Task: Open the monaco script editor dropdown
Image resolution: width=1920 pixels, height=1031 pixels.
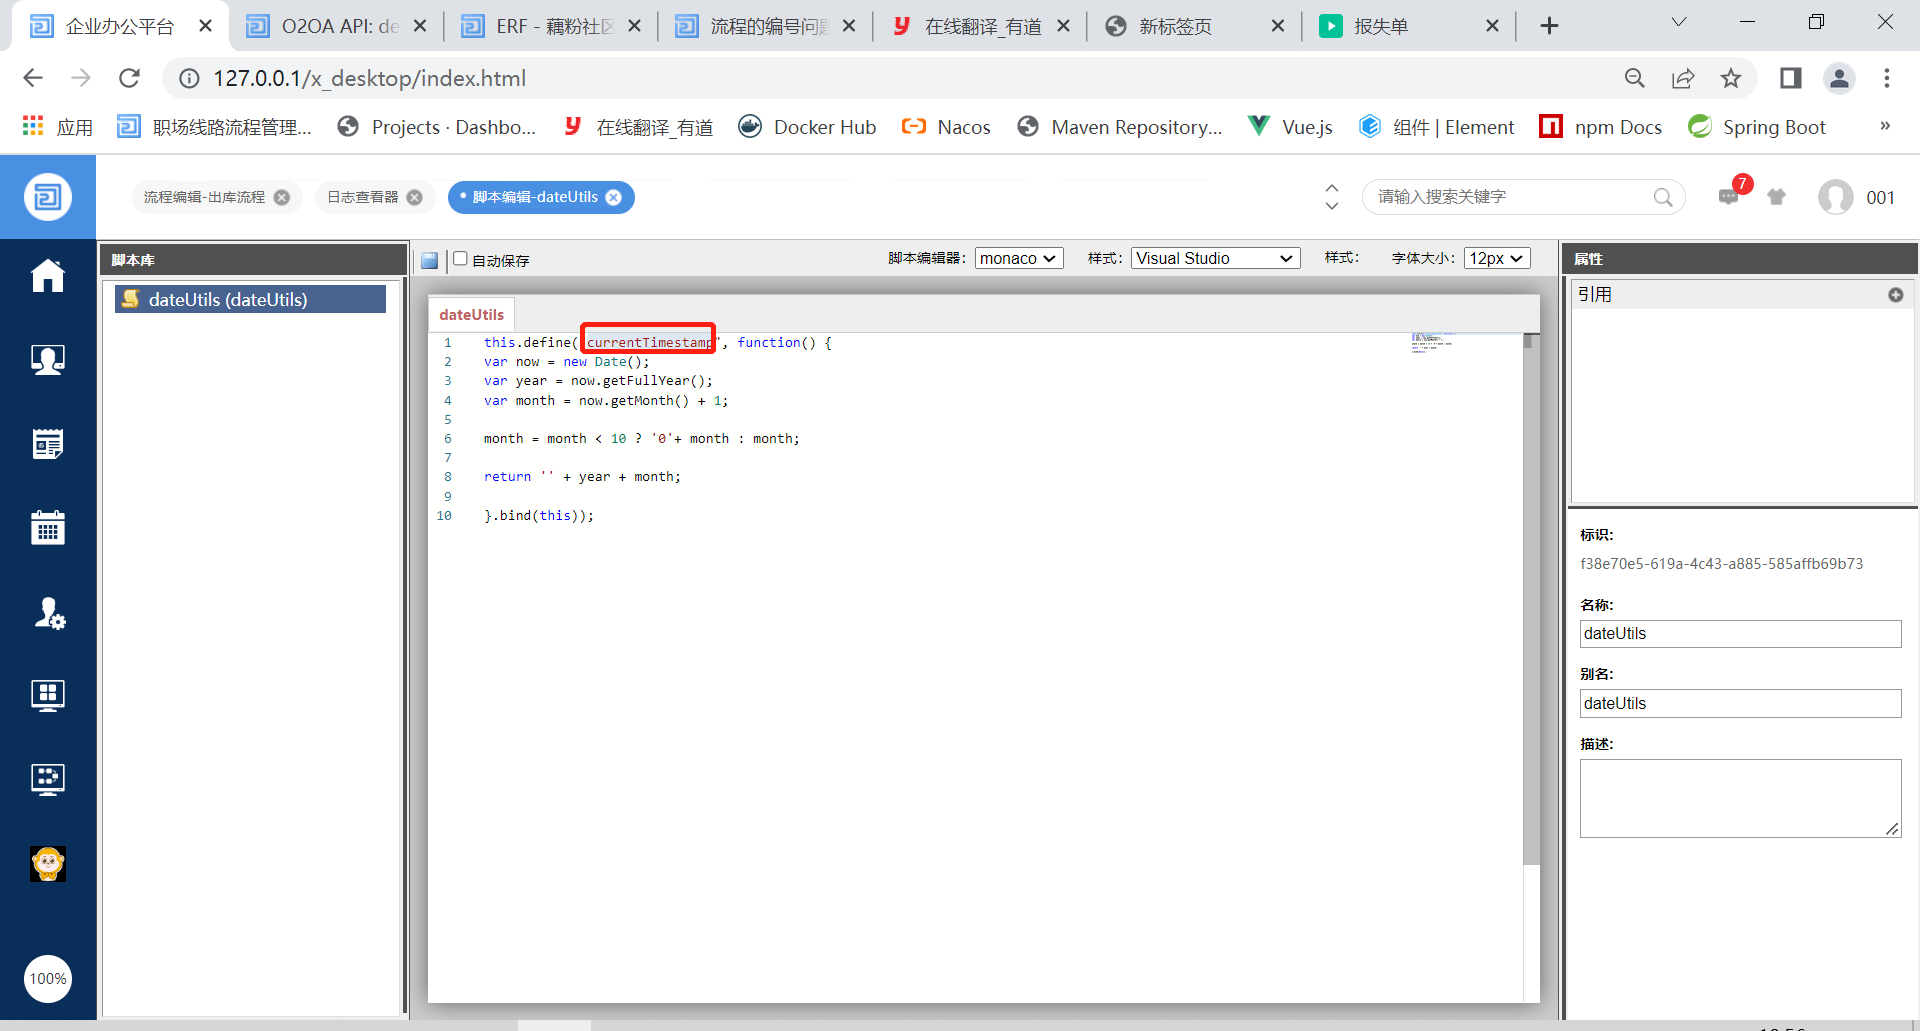Action: coord(1018,258)
